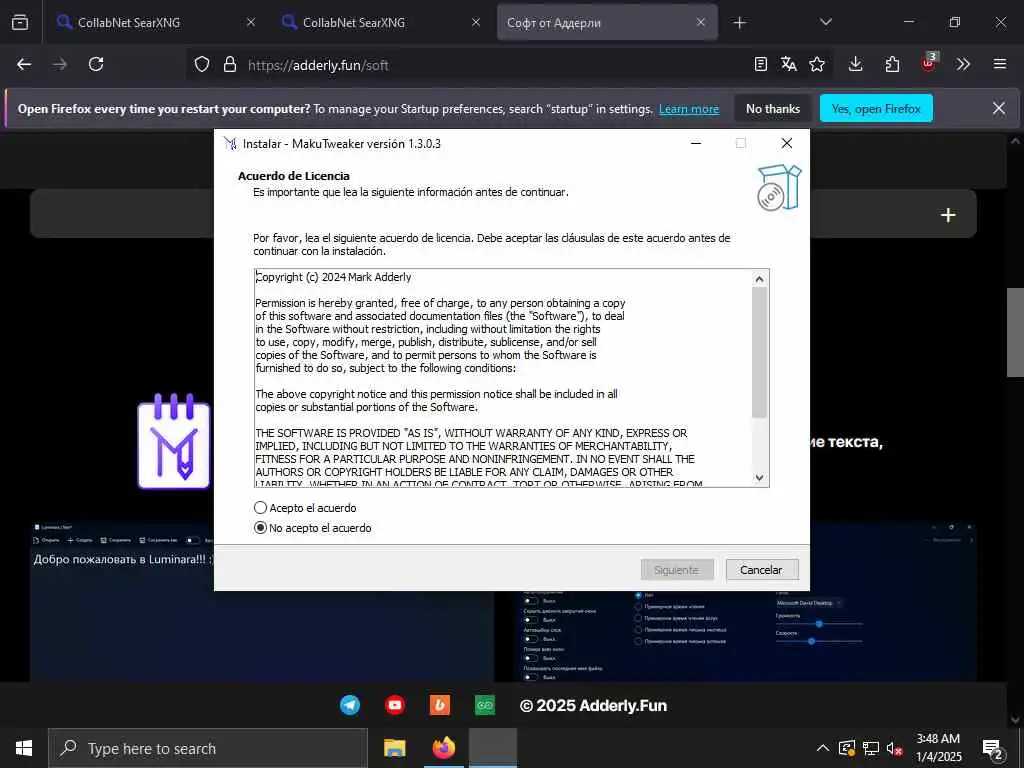The image size is (1024, 768).
Task: Click the license text scrollbar up arrow
Action: pyautogui.click(x=759, y=279)
